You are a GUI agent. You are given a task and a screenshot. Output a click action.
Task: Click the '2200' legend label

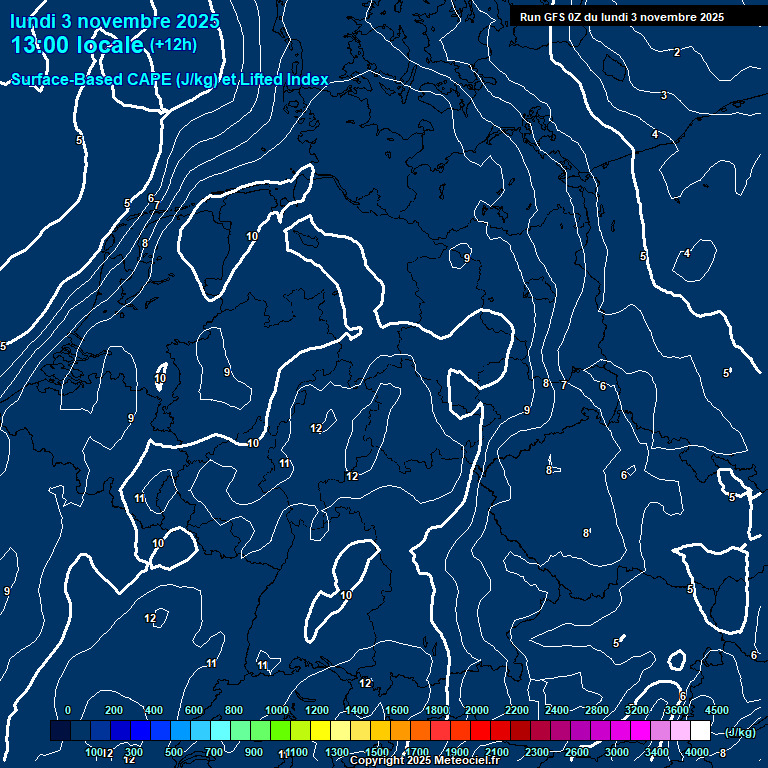517,710
